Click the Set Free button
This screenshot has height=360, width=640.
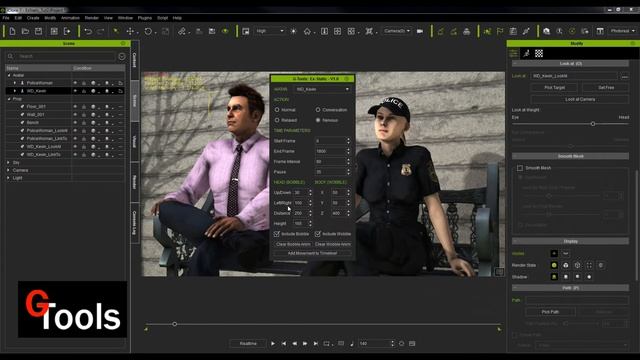pyautogui.click(x=606, y=88)
